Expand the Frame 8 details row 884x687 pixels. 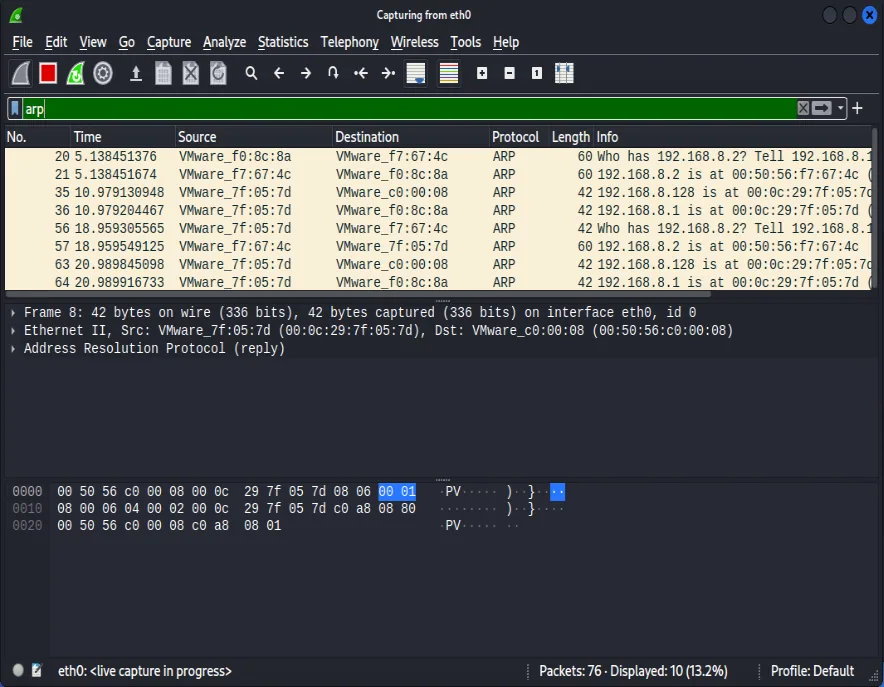coord(13,312)
